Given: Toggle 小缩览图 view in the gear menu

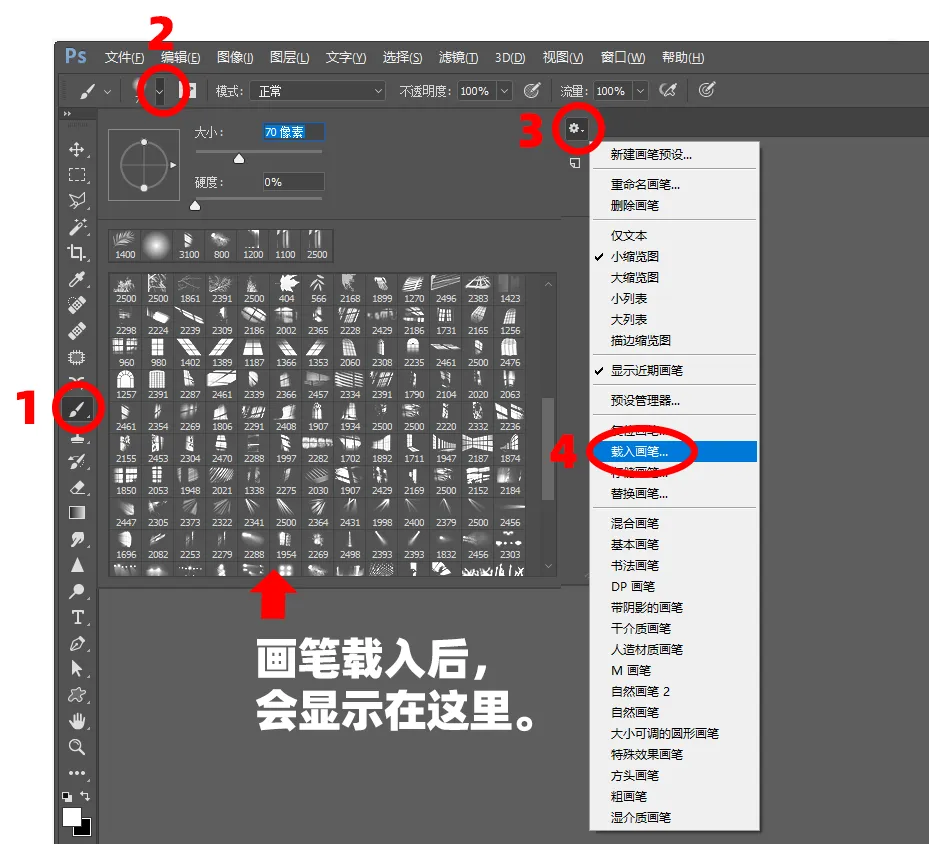Looking at the screenshot, I should pos(650,256).
